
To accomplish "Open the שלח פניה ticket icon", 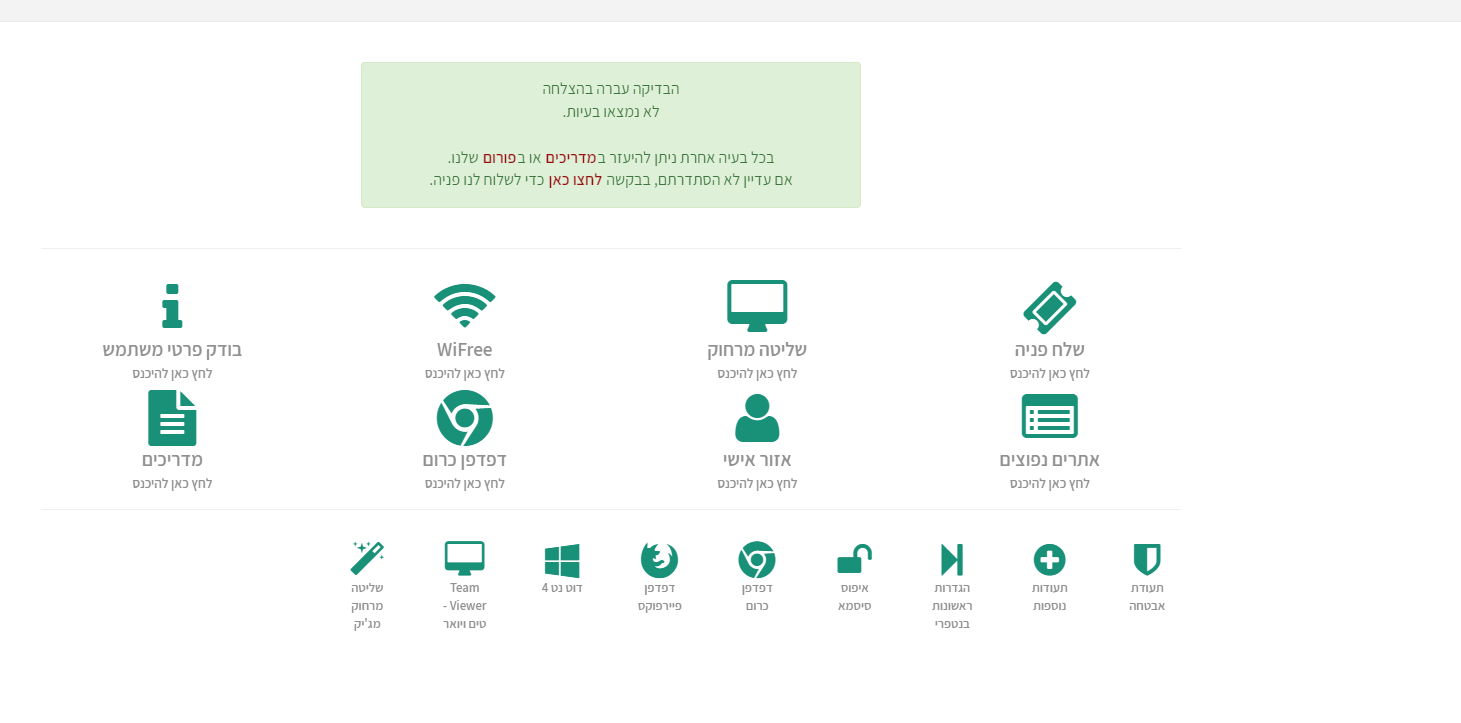I will 1049,307.
